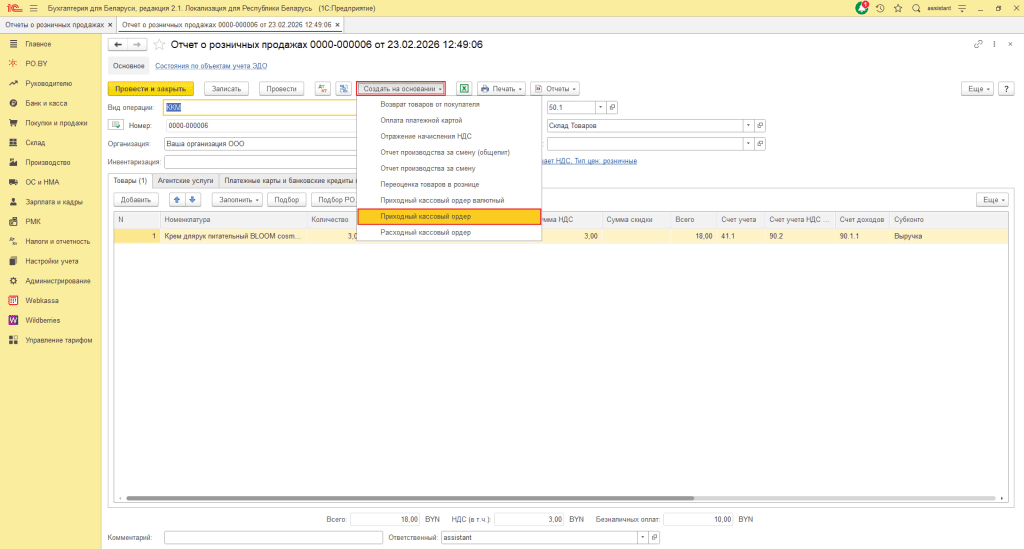Choose Возврат товаров от покупателя from menu
Viewport: 1024px width, 549px height.
click(x=430, y=104)
